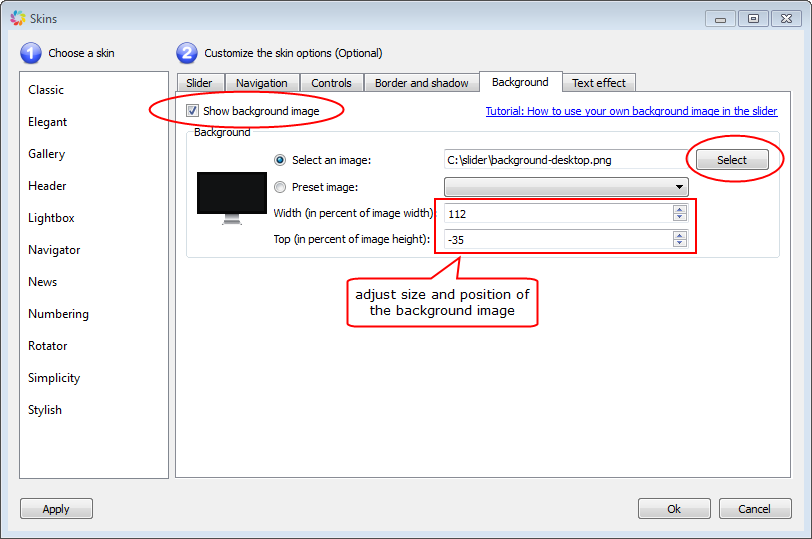This screenshot has width=812, height=539.
Task: Open the Preset image dropdown list
Action: pyautogui.click(x=566, y=187)
